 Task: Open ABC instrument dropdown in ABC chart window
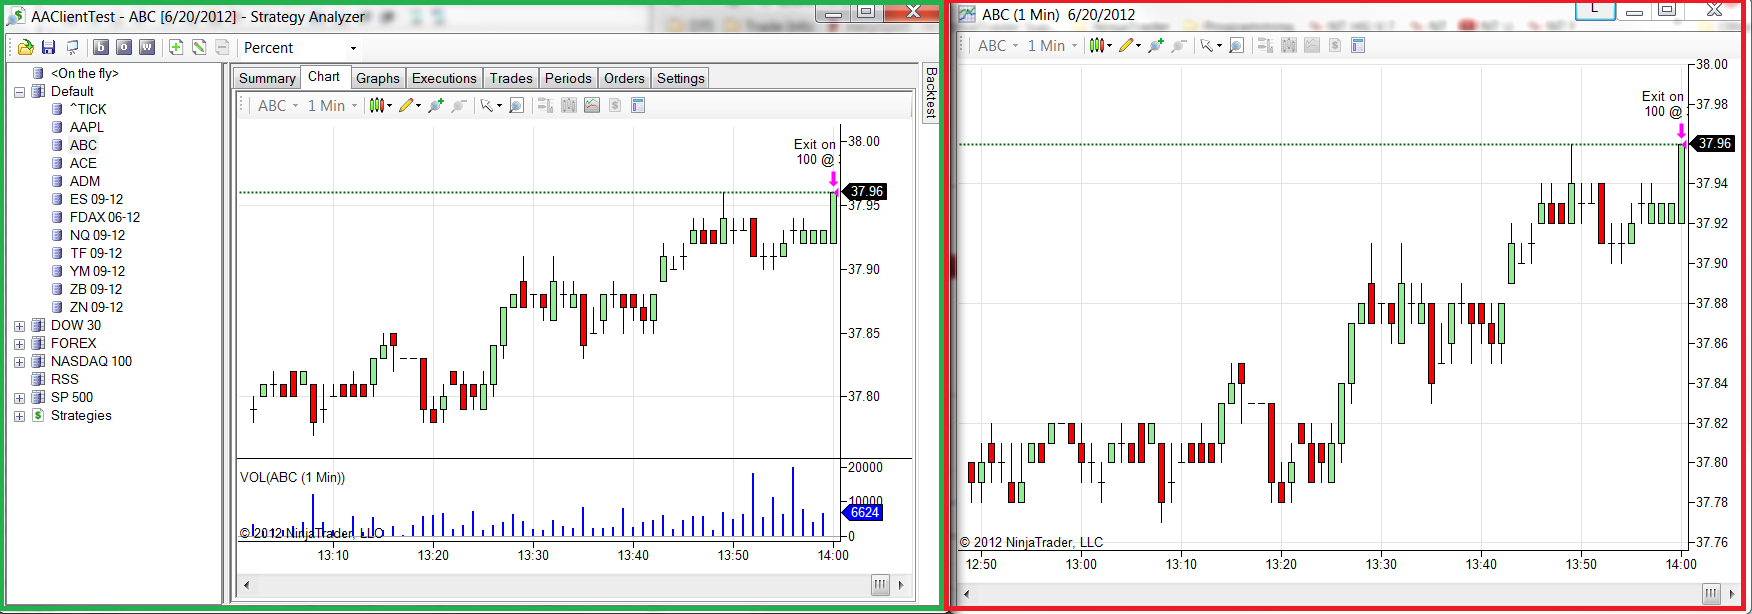(x=998, y=45)
